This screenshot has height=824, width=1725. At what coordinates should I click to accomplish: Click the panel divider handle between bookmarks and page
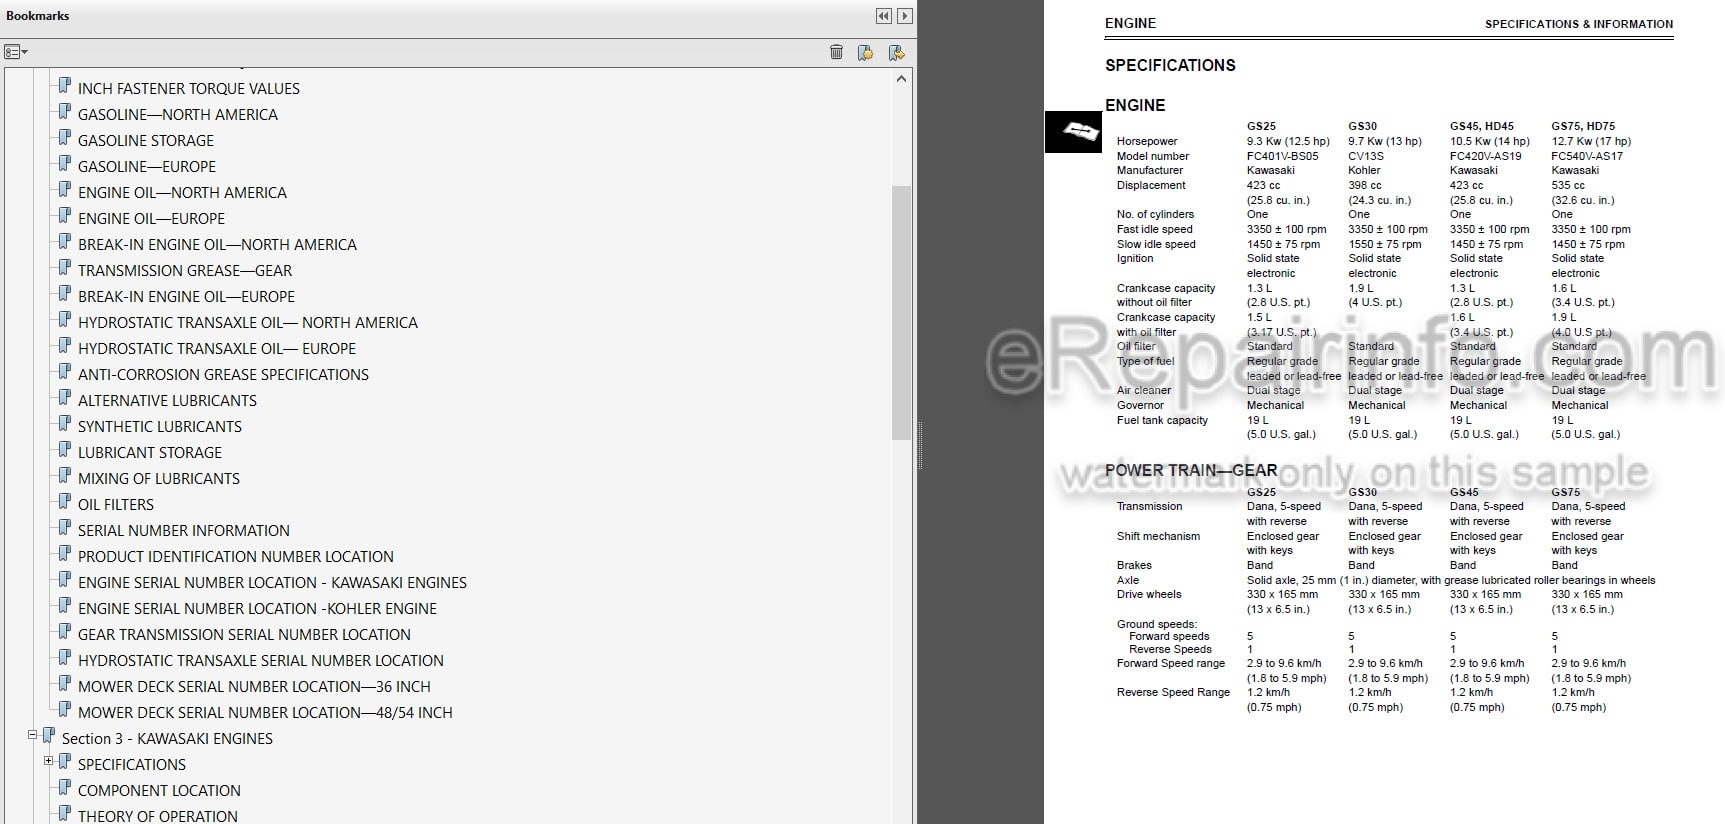(x=919, y=445)
